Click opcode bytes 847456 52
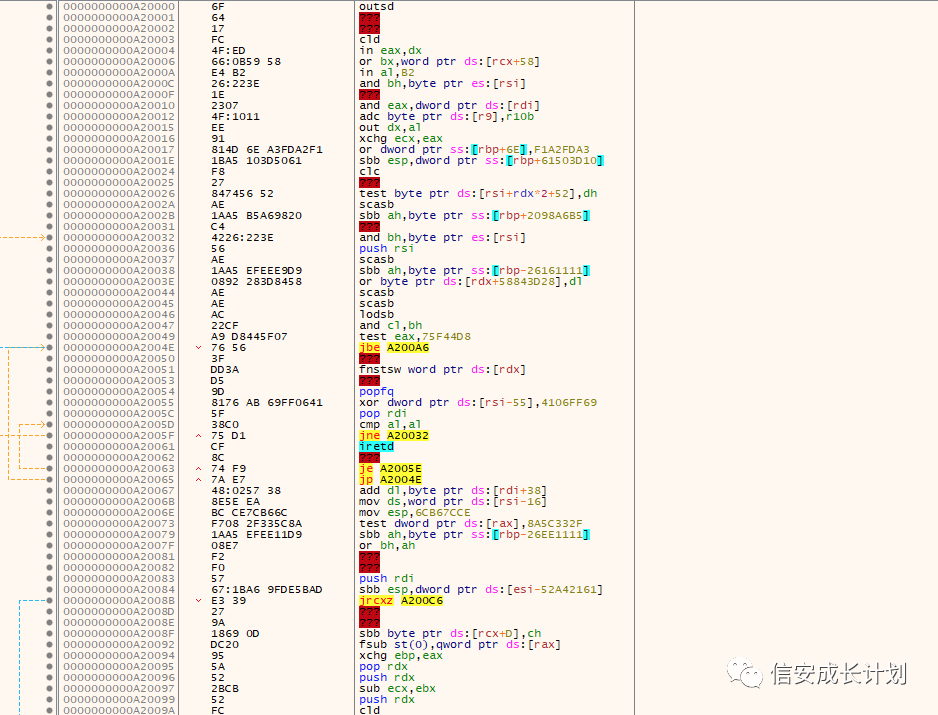Viewport: 938px width, 715px height. pyautogui.click(x=242, y=194)
